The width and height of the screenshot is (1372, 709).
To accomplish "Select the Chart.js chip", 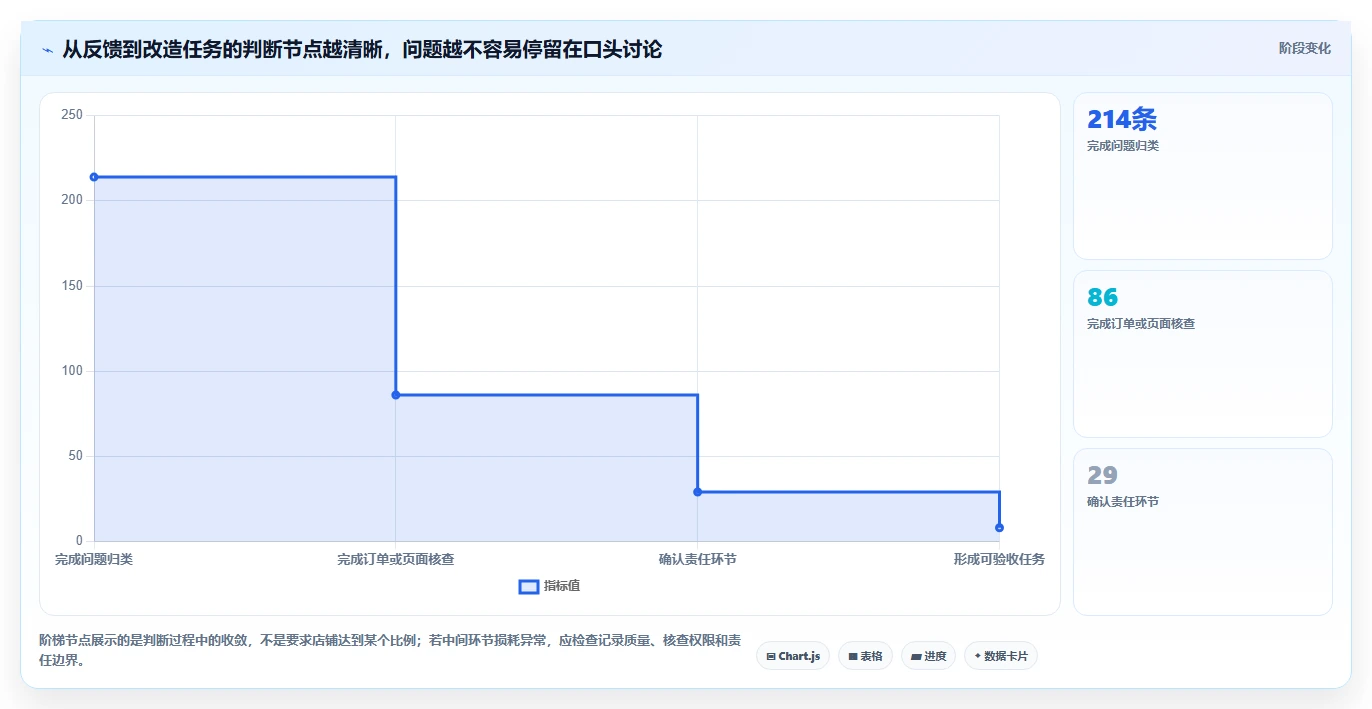I will (793, 656).
